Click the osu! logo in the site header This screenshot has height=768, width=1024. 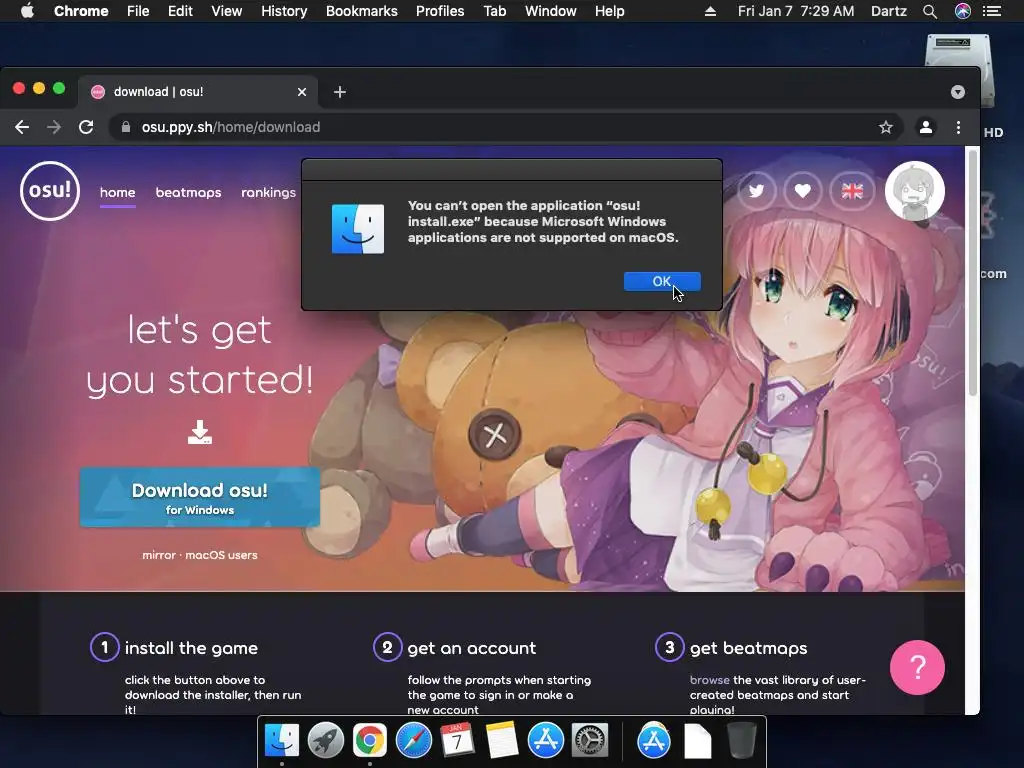coord(50,191)
